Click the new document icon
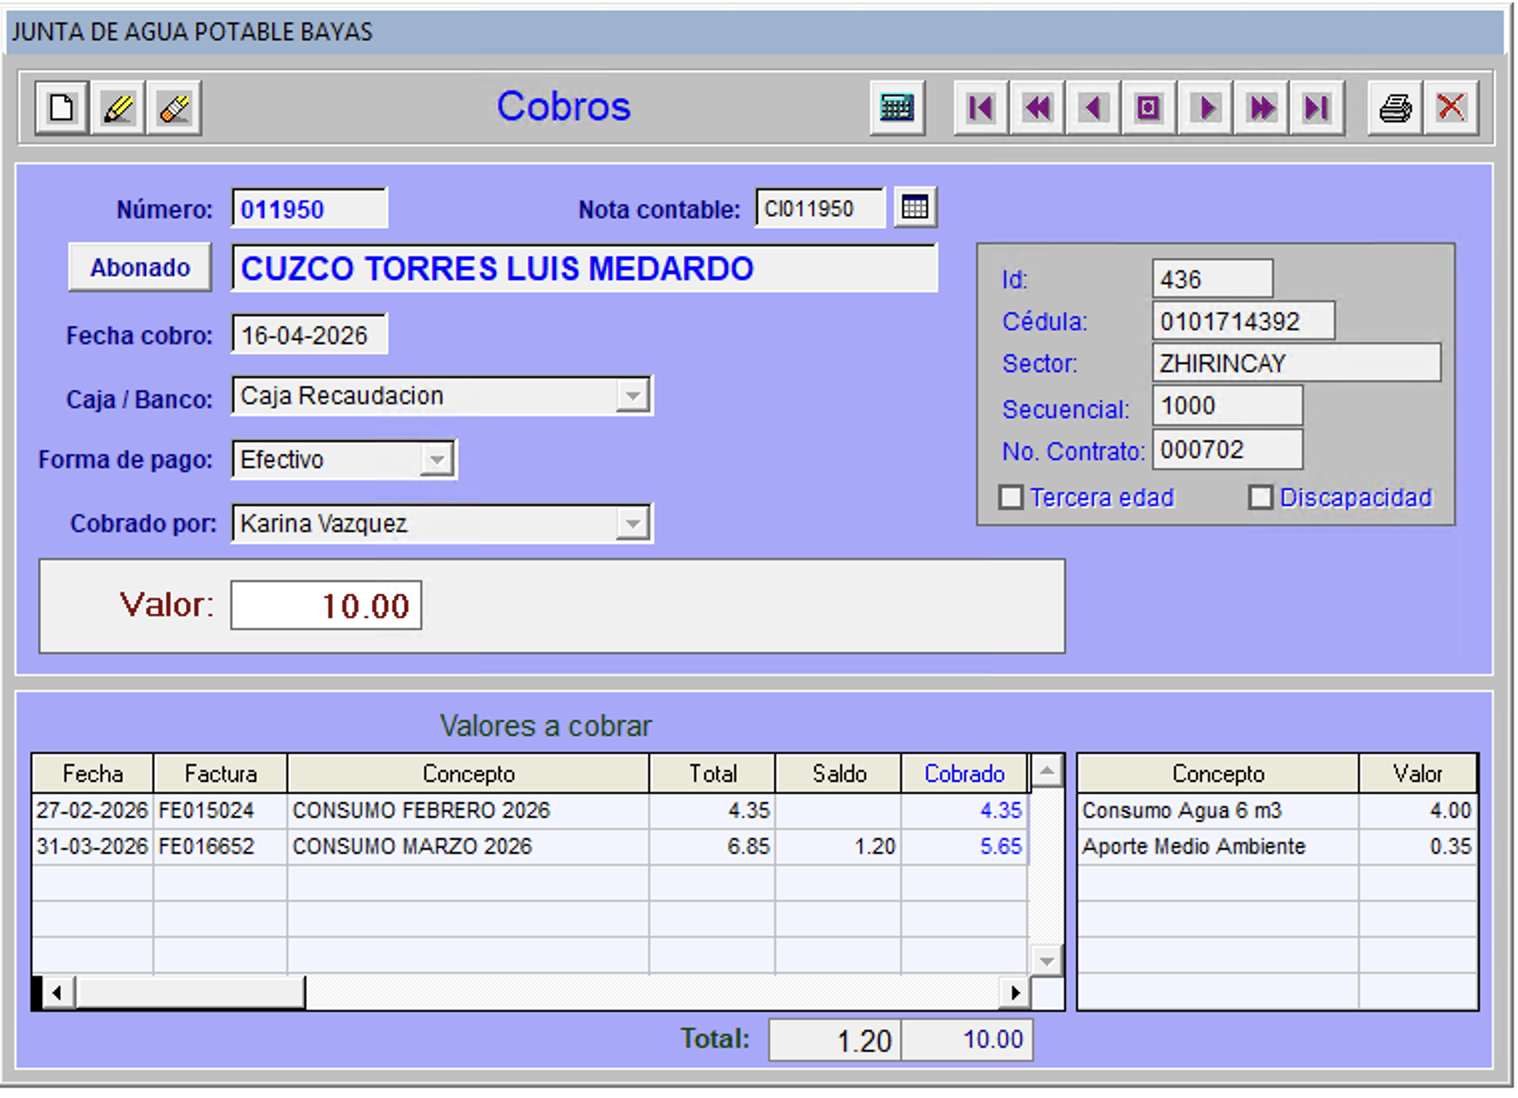Image resolution: width=1518 pixels, height=1098 pixels. tap(61, 107)
